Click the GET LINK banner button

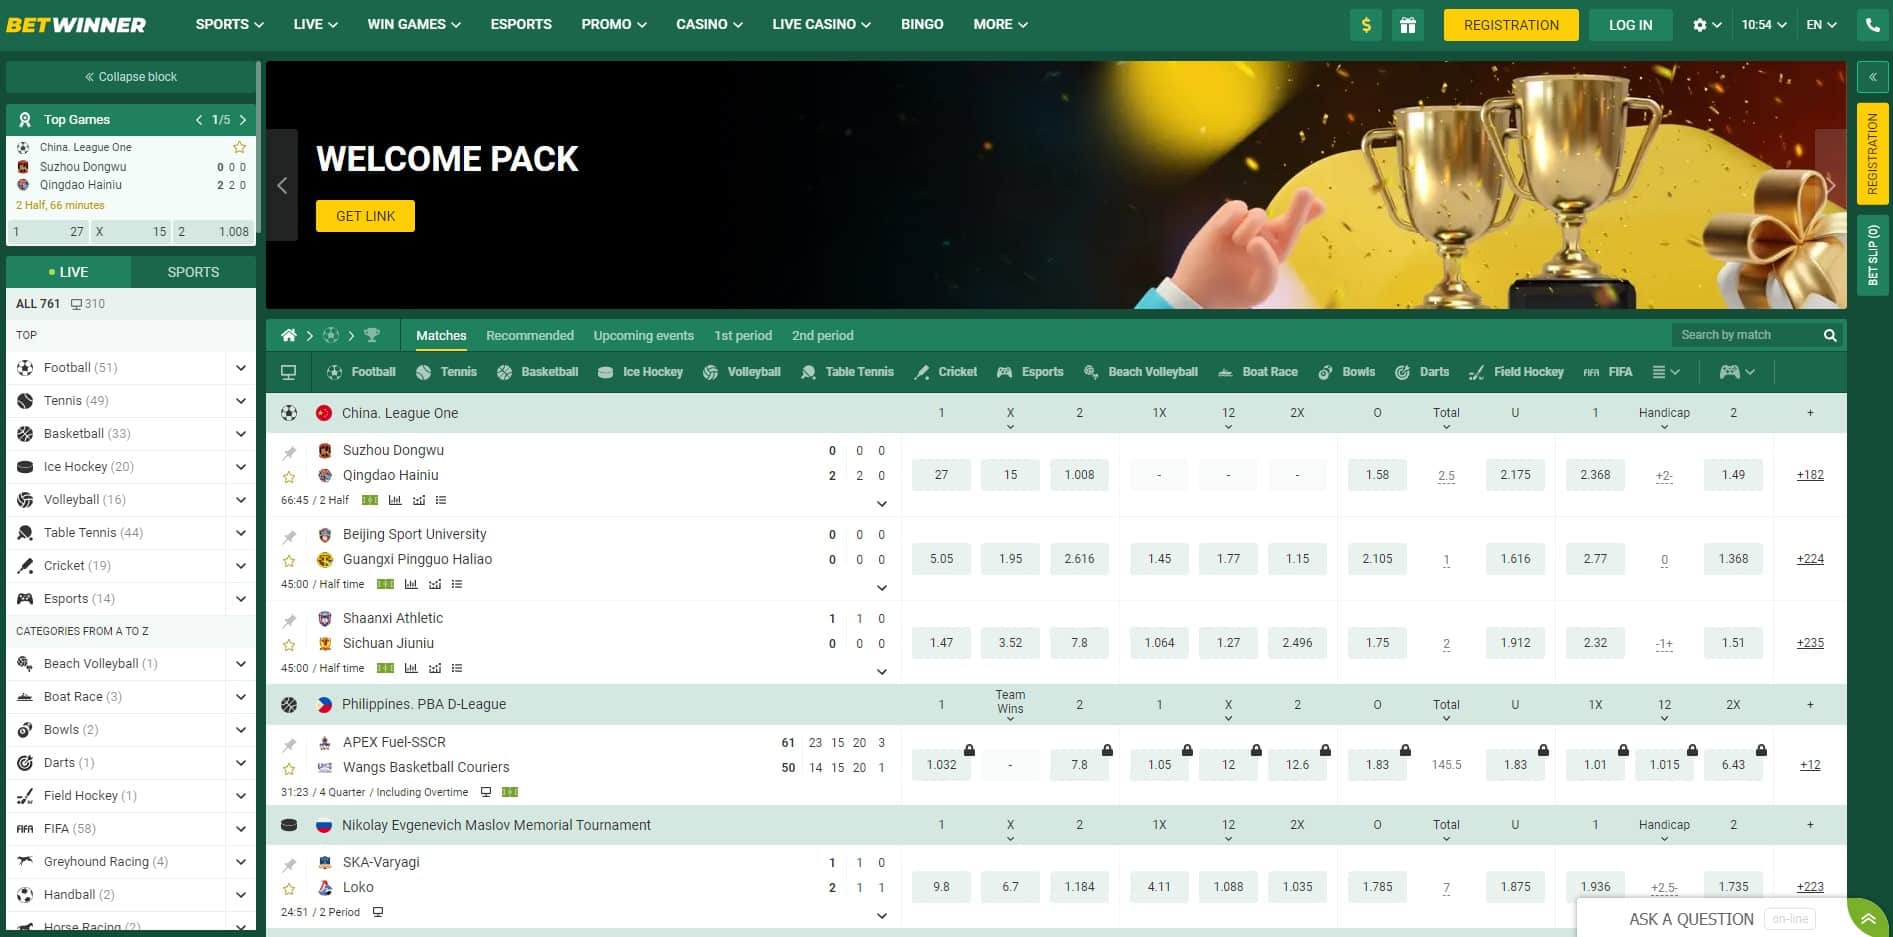point(365,216)
